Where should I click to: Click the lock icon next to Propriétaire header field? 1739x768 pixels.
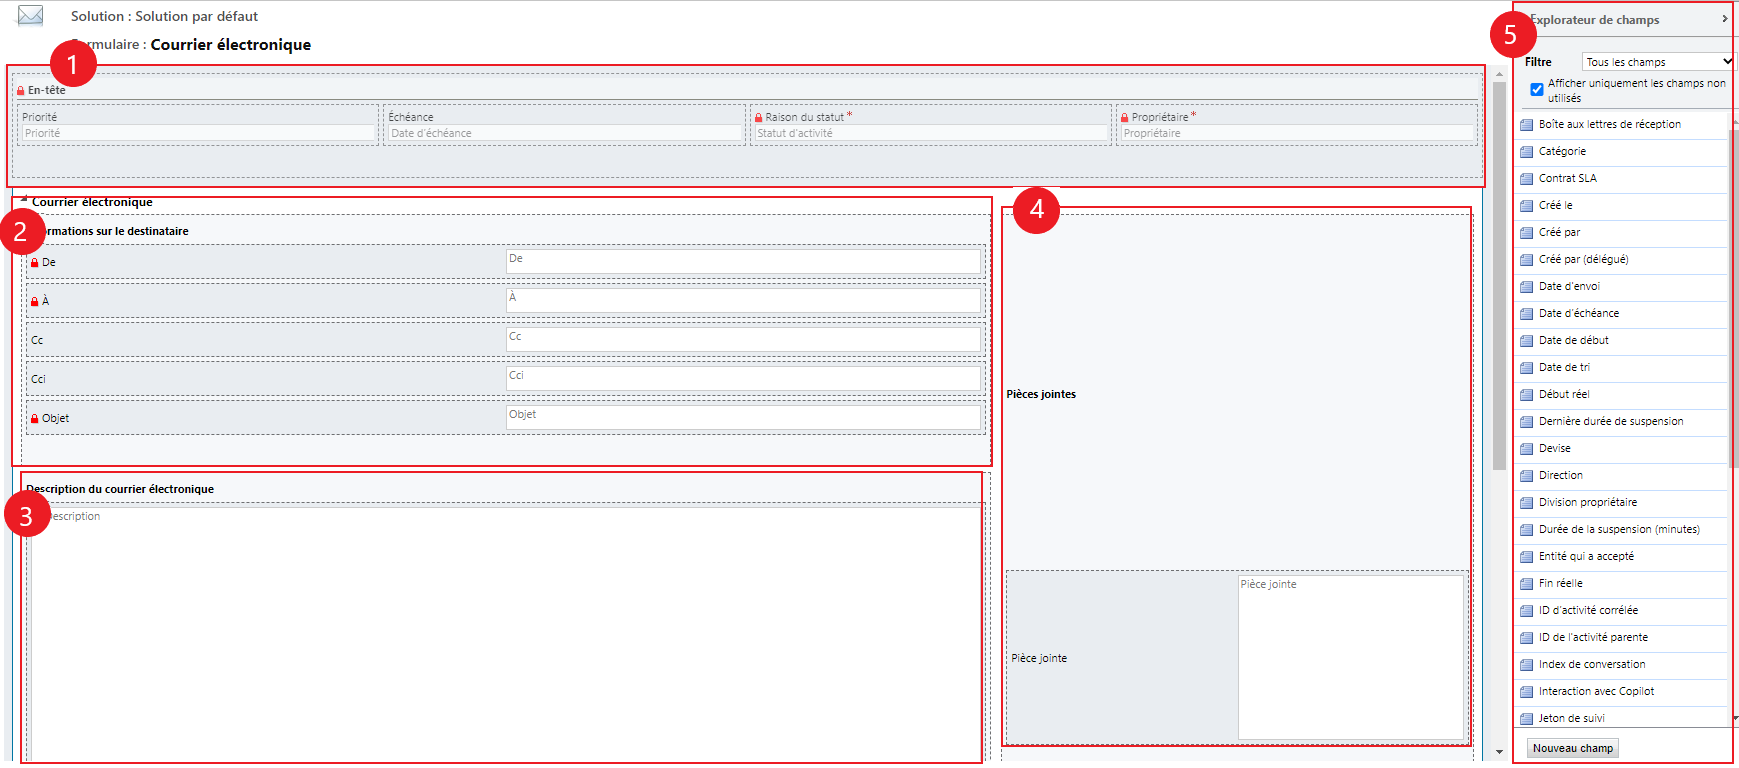pyautogui.click(x=1124, y=118)
